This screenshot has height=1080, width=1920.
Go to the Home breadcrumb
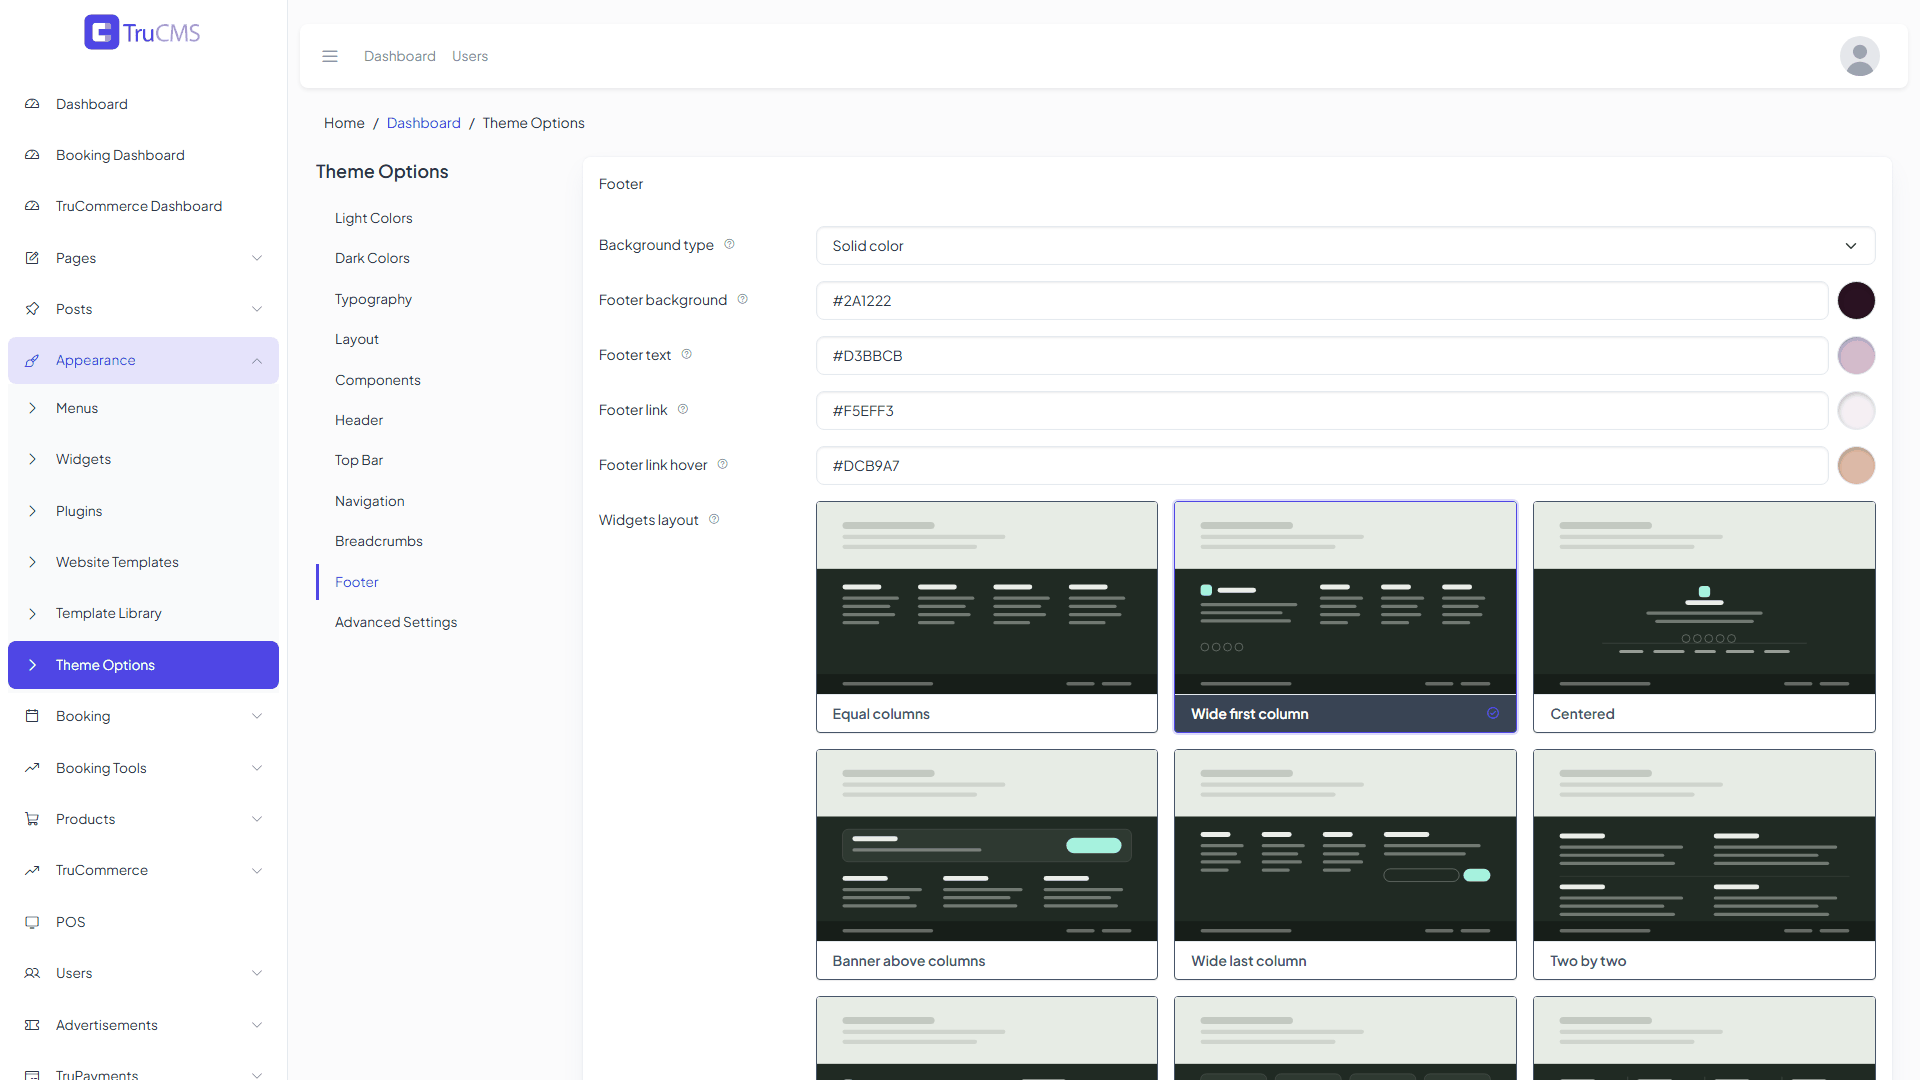click(x=344, y=123)
